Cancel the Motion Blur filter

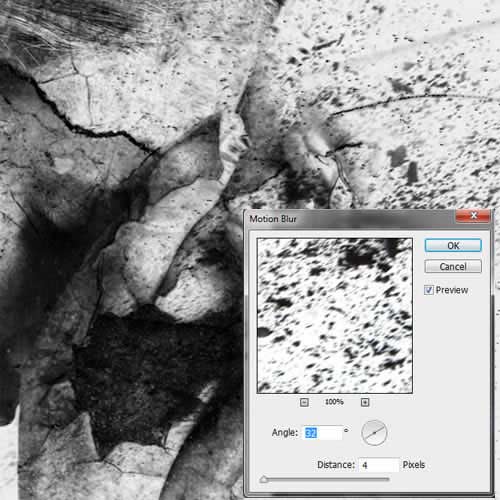[x=453, y=266]
